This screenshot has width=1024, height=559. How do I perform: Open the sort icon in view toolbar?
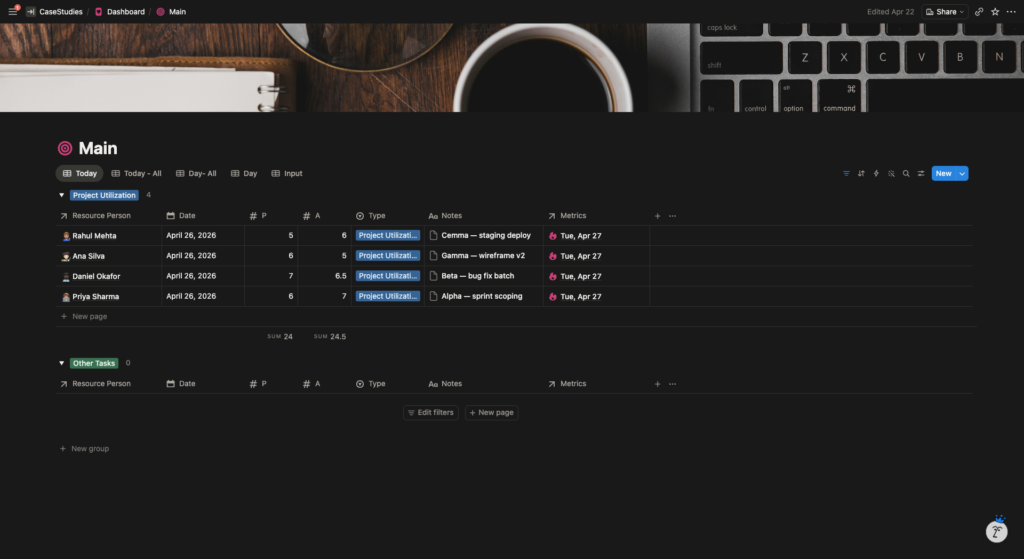point(861,174)
